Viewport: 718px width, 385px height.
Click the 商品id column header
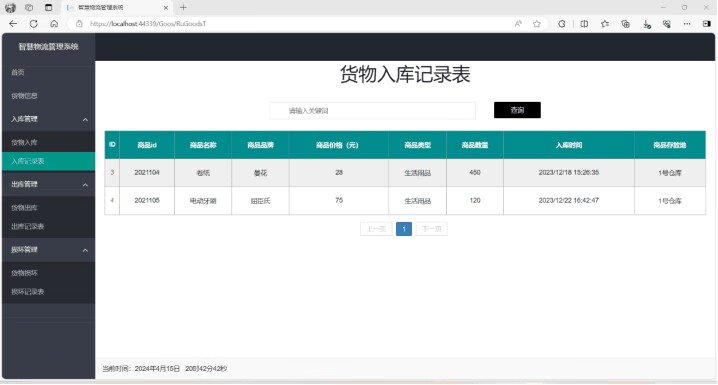click(x=147, y=145)
